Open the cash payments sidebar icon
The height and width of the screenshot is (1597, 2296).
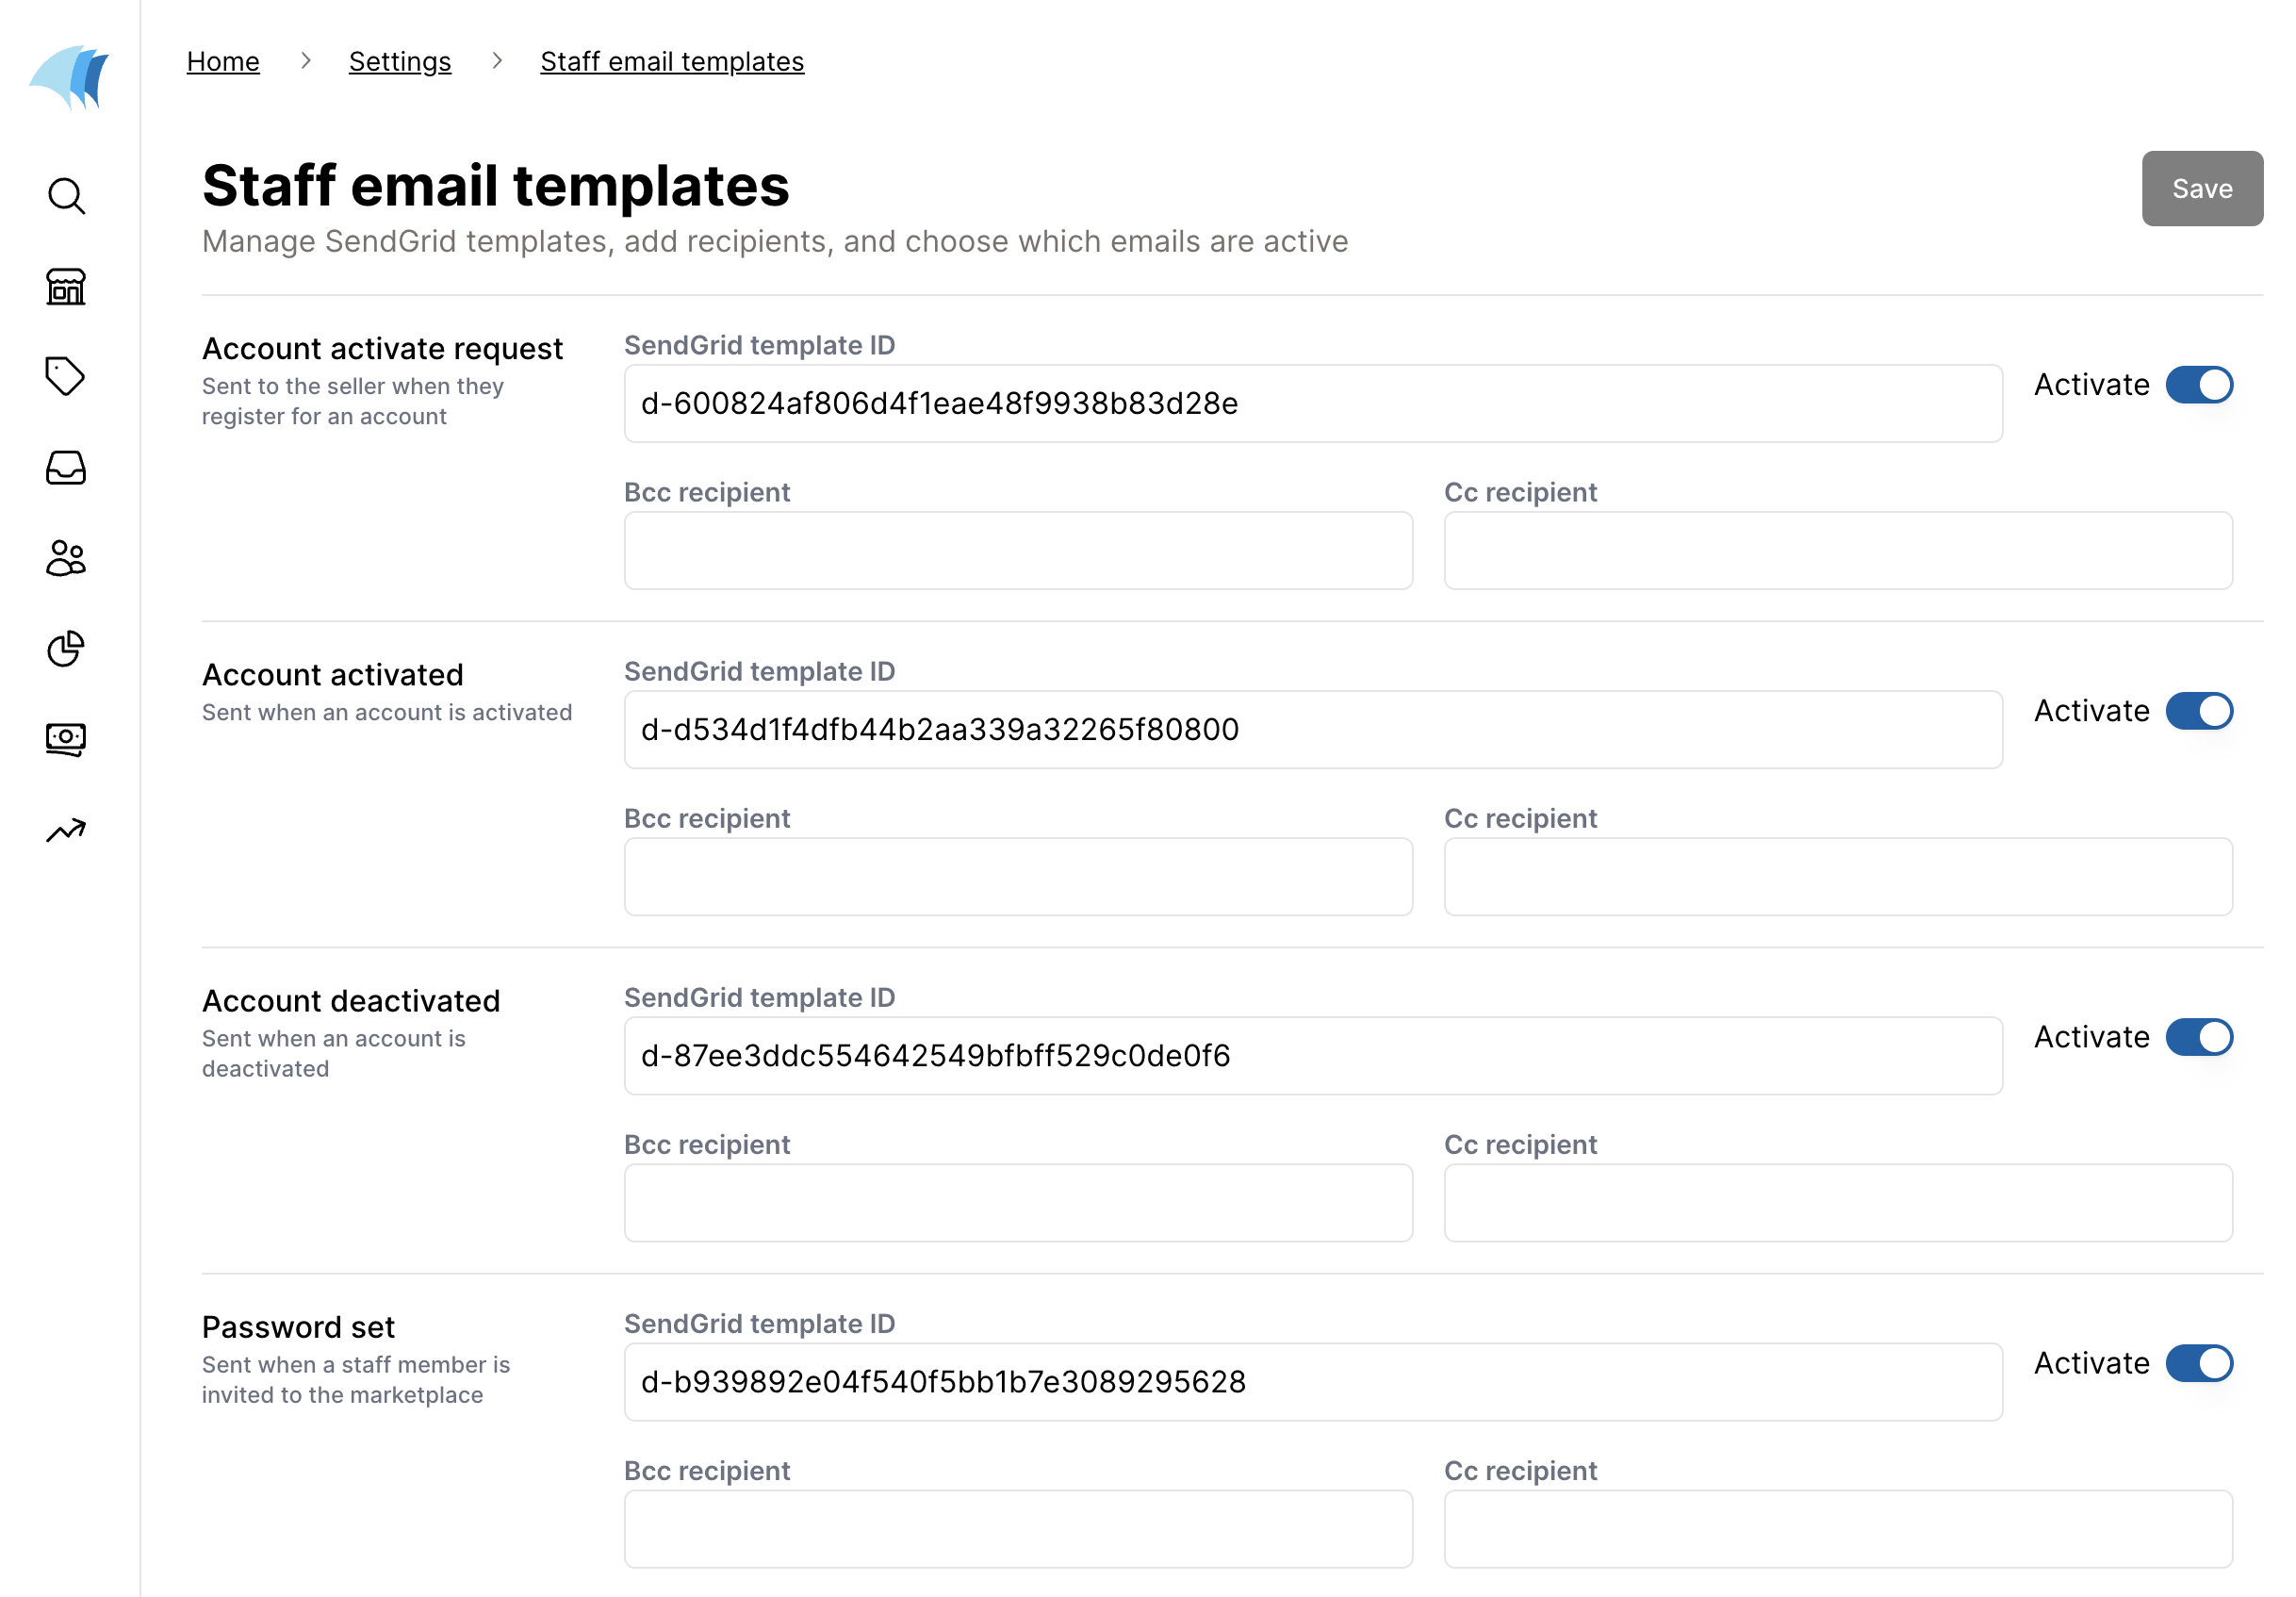click(66, 739)
